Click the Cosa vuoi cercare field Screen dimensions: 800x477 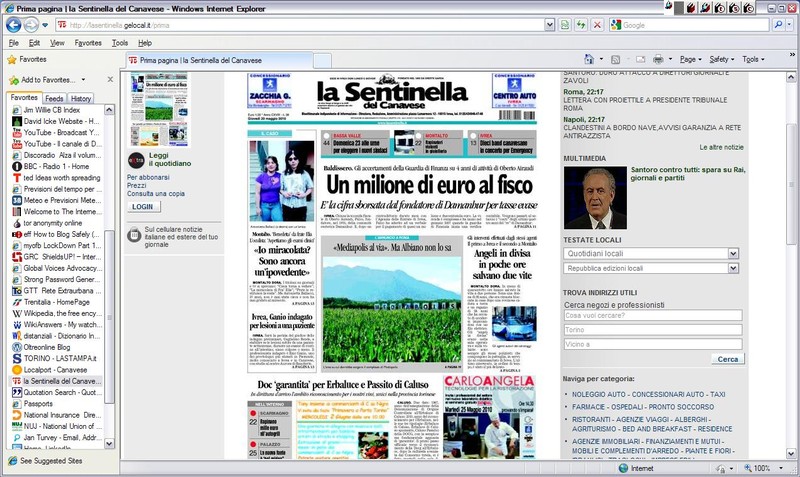(x=653, y=315)
